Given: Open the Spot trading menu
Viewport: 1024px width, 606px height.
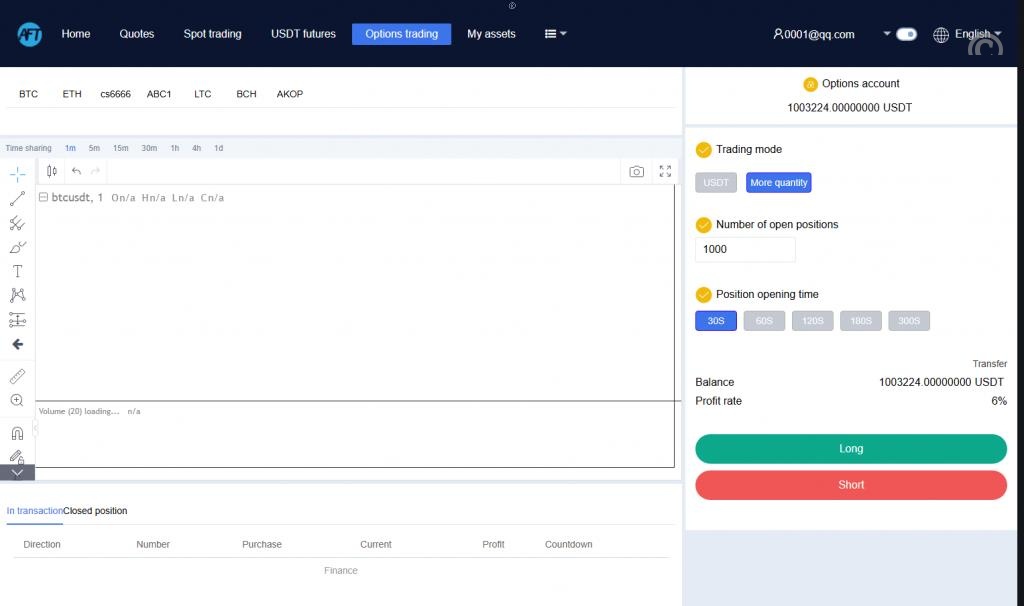Looking at the screenshot, I should pyautogui.click(x=212, y=34).
